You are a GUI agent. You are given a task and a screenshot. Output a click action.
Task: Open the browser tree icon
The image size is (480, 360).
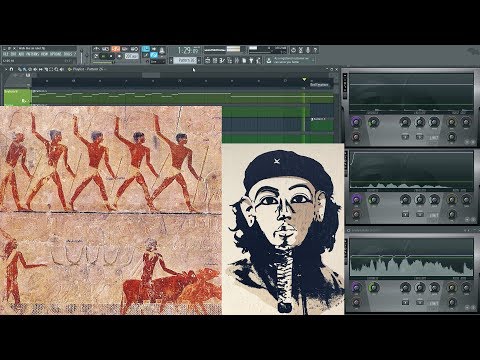(x=229, y=60)
